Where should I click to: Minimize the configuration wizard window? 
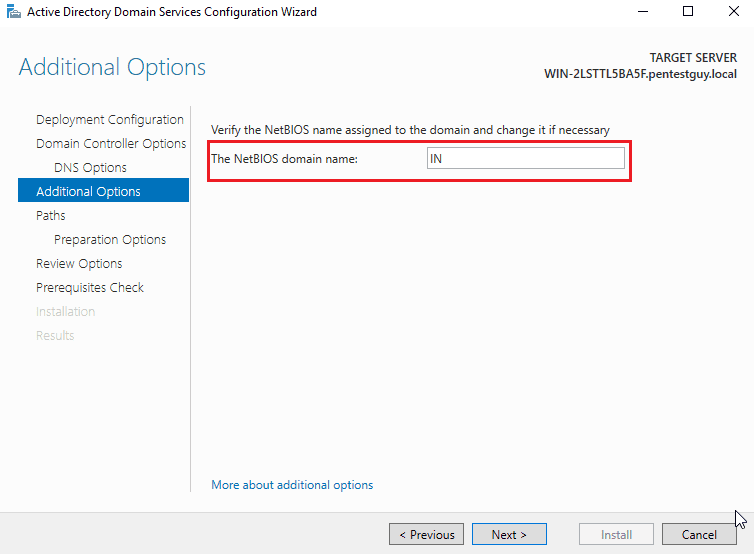pyautogui.click(x=643, y=12)
